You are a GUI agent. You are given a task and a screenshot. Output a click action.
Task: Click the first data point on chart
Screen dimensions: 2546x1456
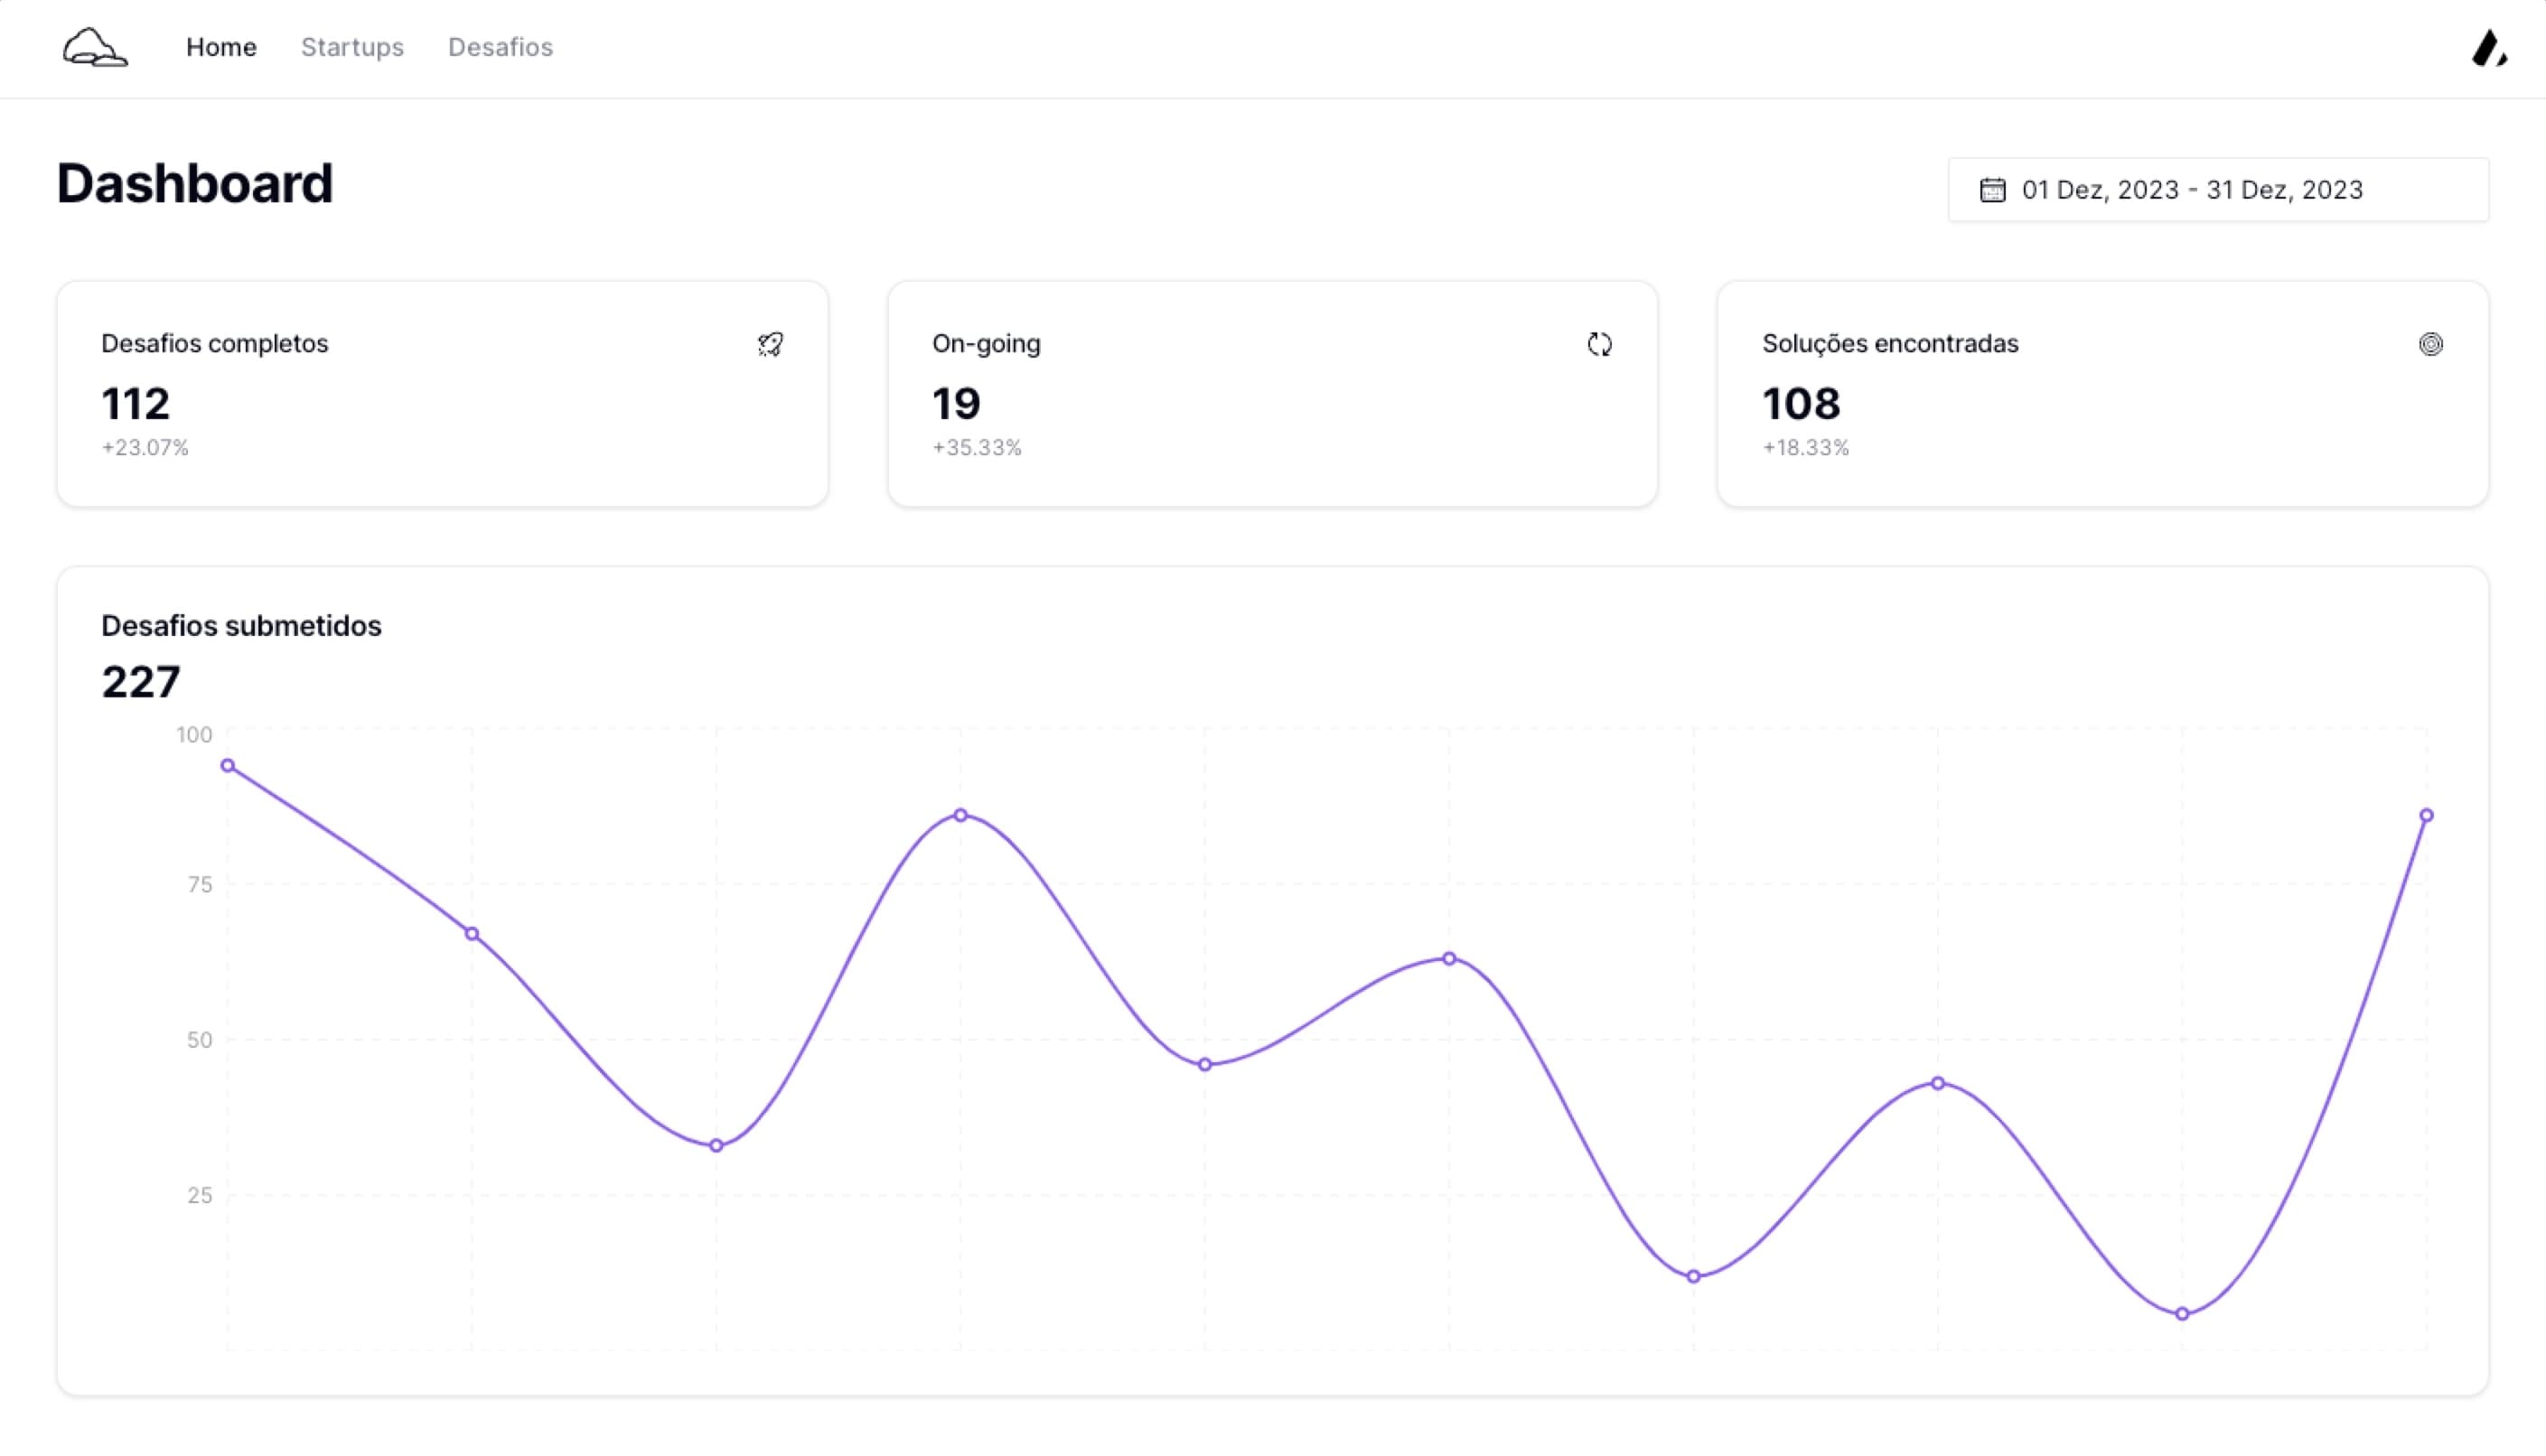pos(228,766)
